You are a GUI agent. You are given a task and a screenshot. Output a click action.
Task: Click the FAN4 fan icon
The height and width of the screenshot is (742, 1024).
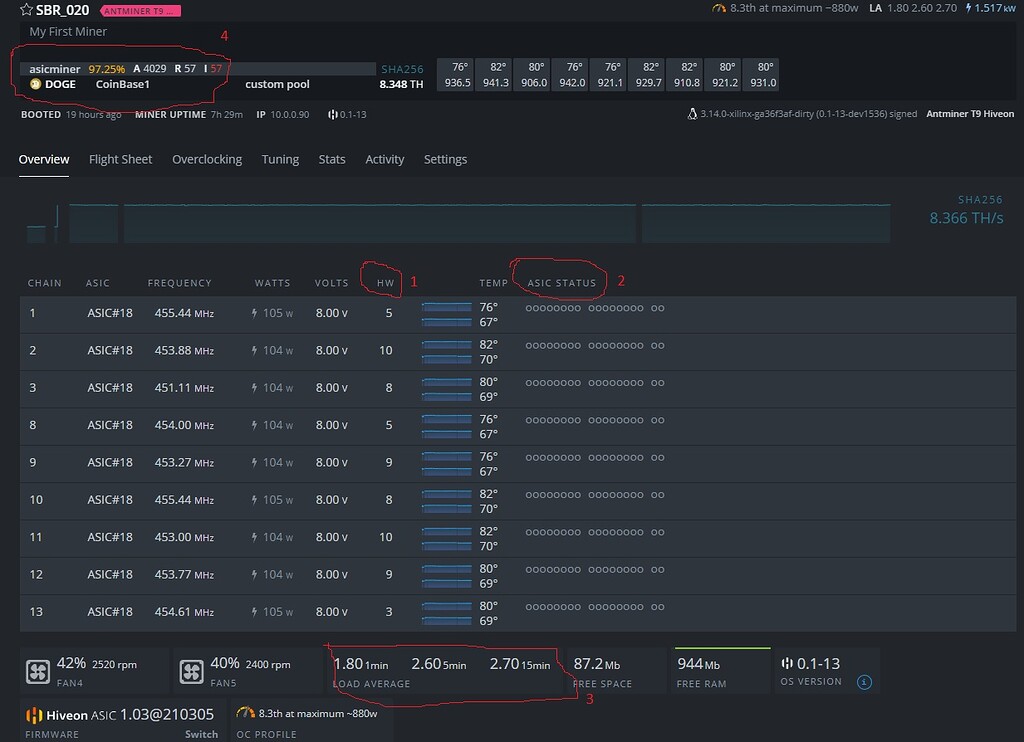[37, 670]
